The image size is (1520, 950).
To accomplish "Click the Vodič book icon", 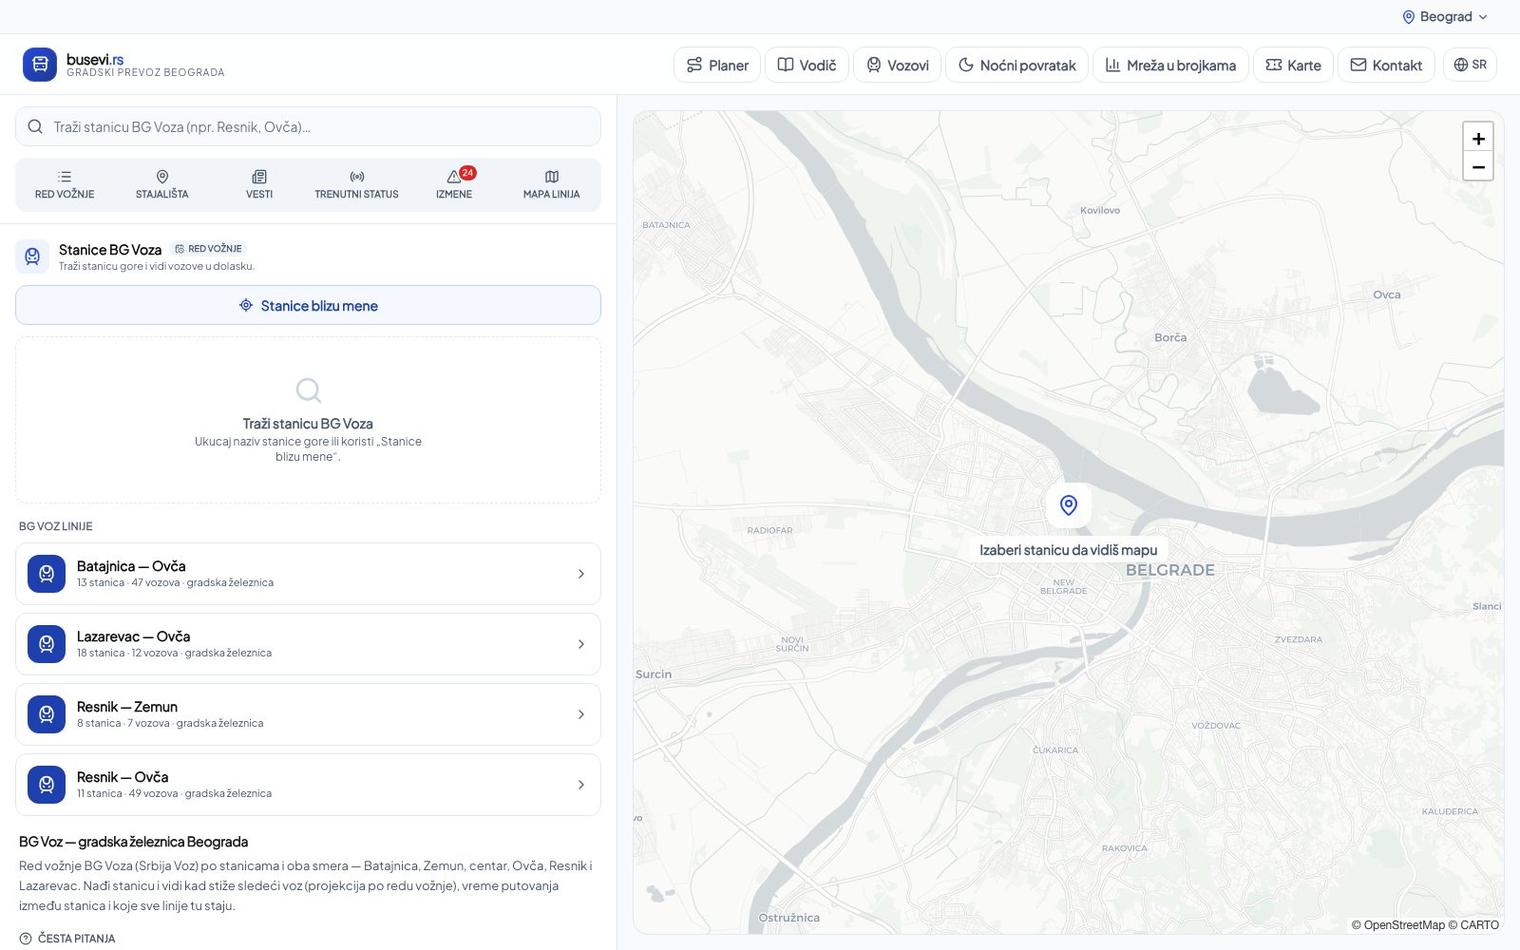I will tap(786, 65).
